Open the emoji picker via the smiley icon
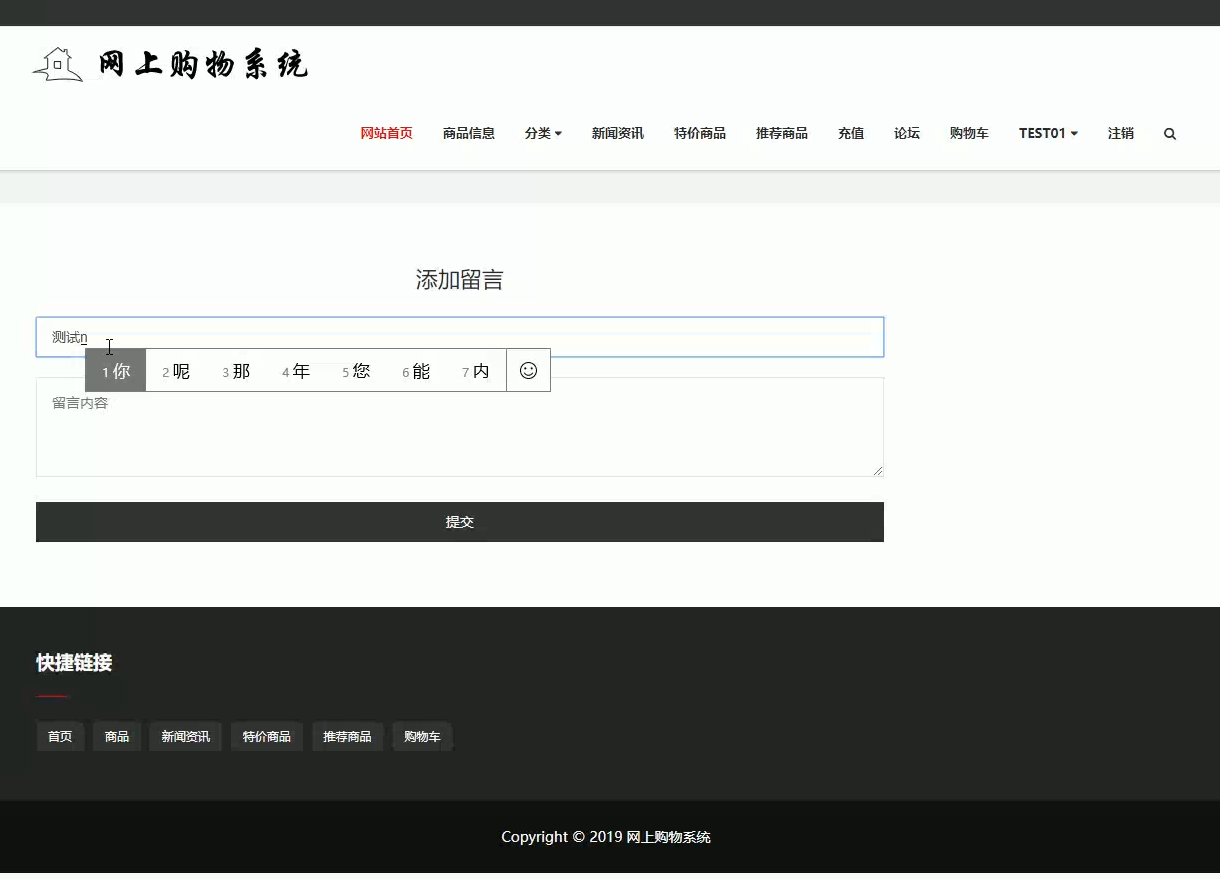Screen dimensions: 1220x880 [x=528, y=370]
